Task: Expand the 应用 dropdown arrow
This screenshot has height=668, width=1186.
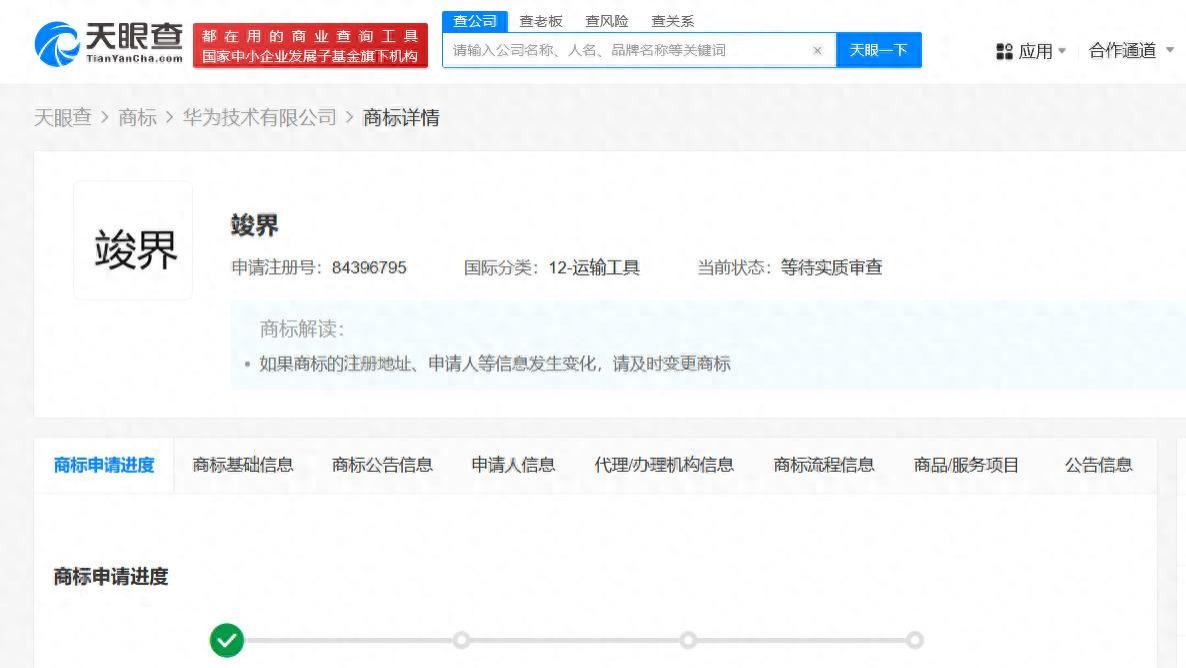Action: [x=1062, y=51]
